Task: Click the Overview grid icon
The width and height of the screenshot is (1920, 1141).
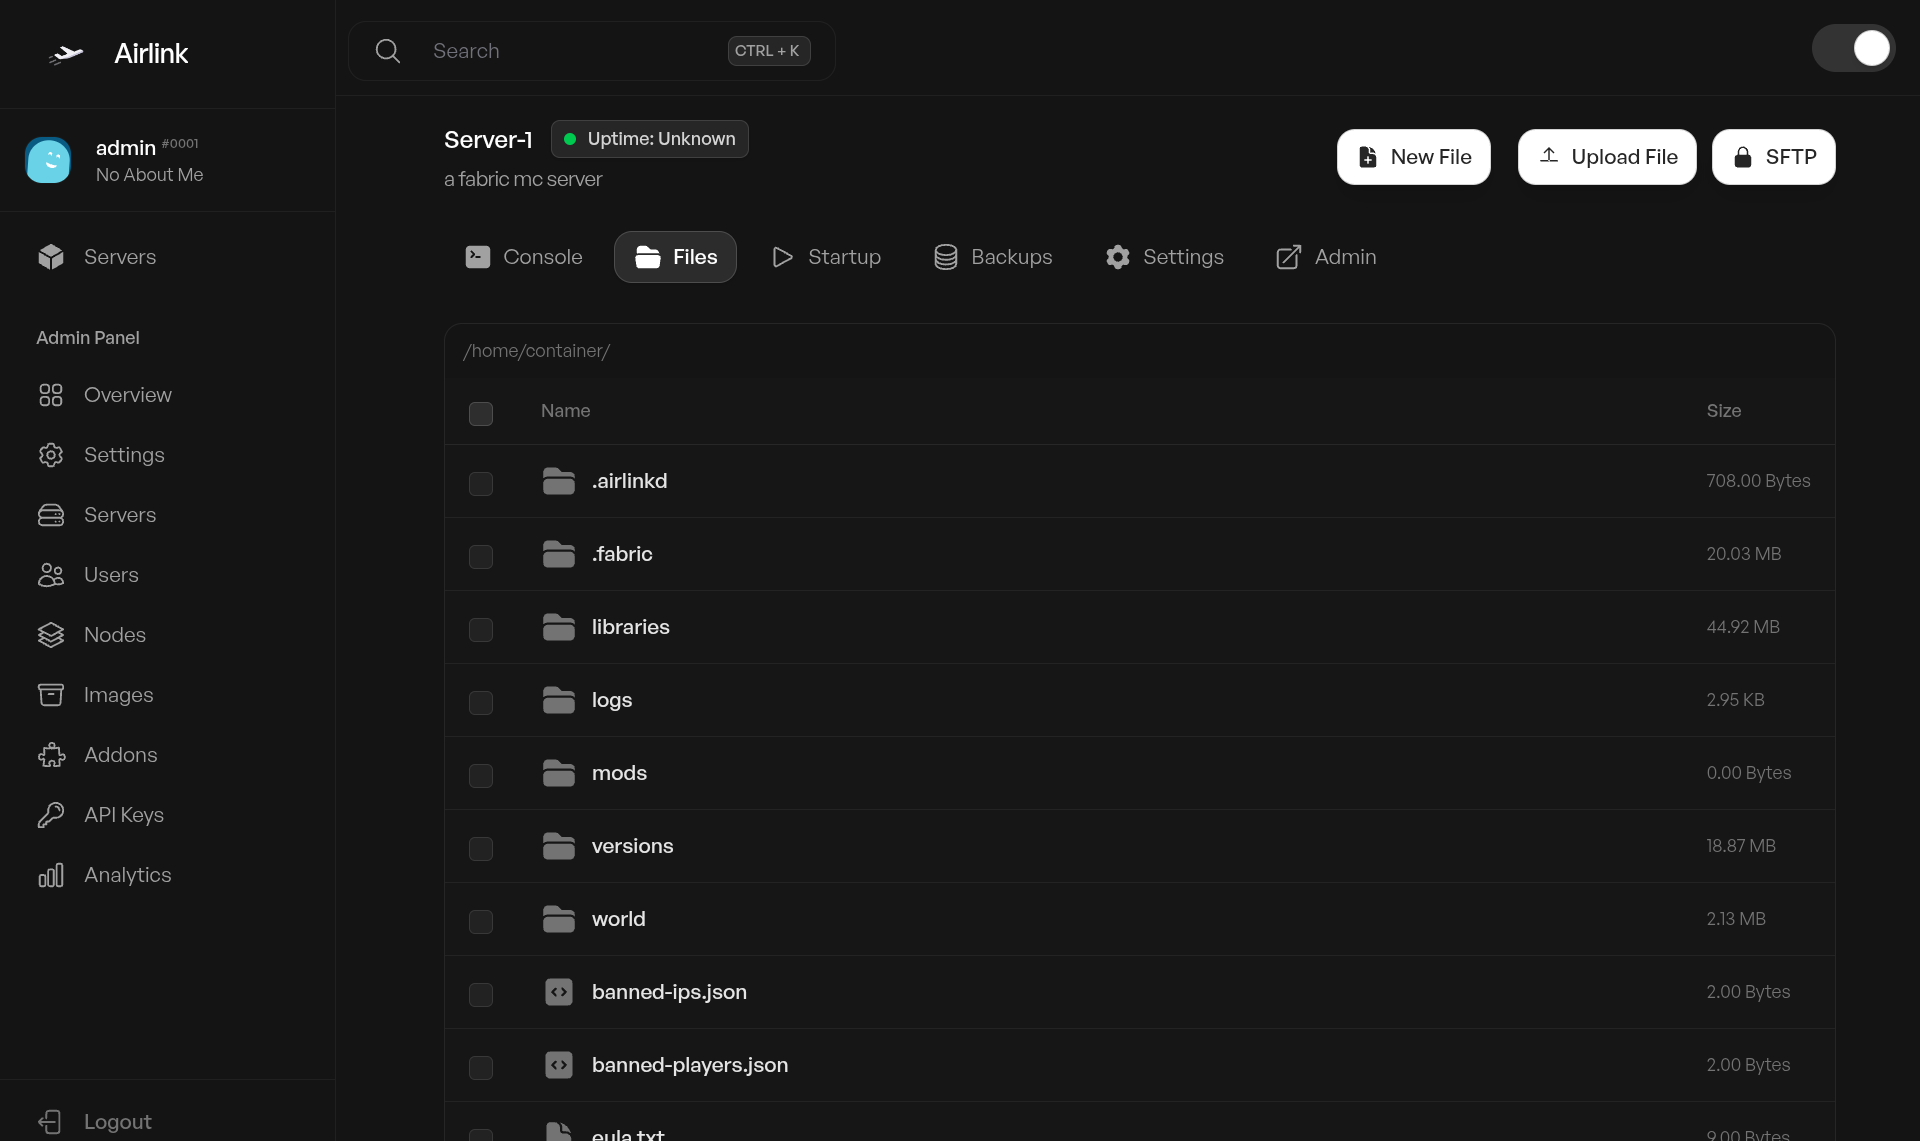Action: [x=51, y=395]
